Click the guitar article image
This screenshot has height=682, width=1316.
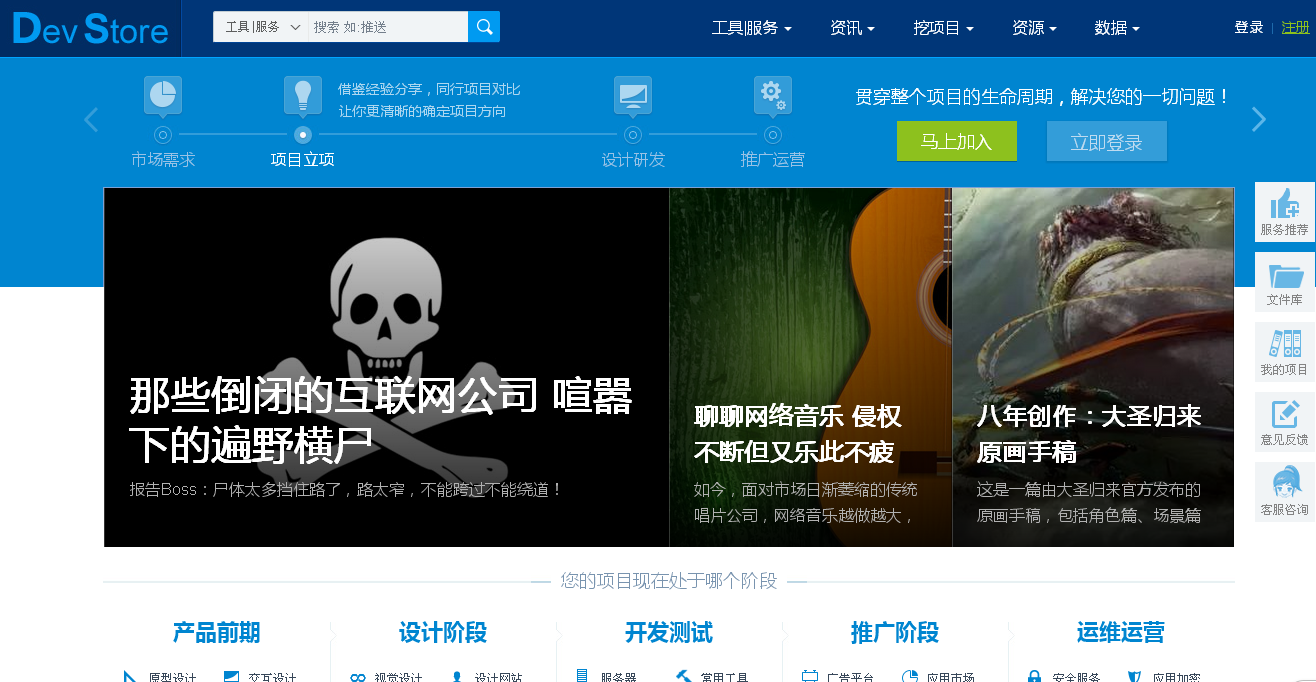(811, 367)
